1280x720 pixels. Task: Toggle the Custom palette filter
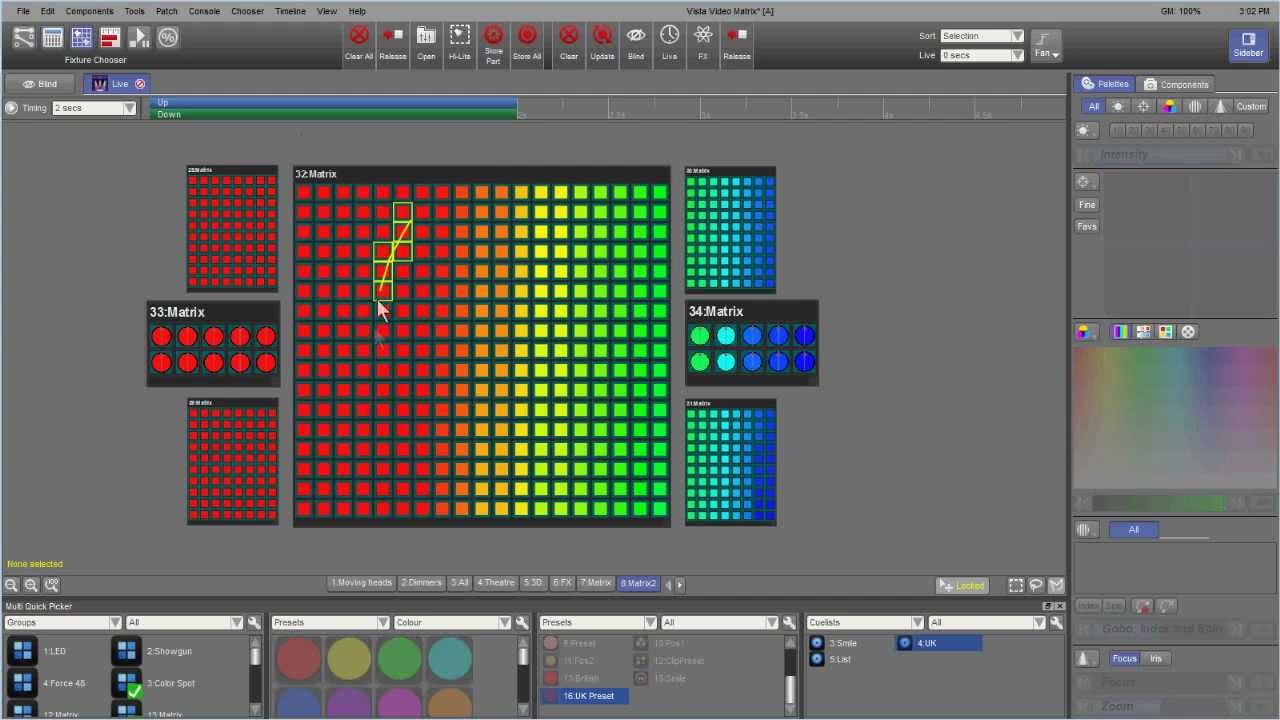(x=1250, y=106)
